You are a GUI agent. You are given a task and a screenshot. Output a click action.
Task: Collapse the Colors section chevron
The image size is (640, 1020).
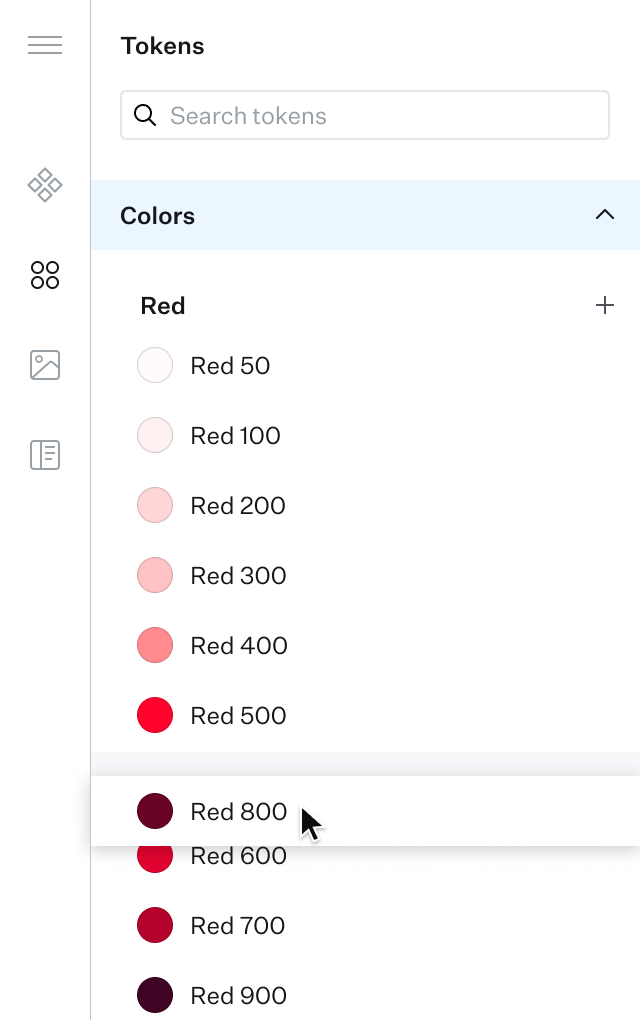(x=604, y=215)
